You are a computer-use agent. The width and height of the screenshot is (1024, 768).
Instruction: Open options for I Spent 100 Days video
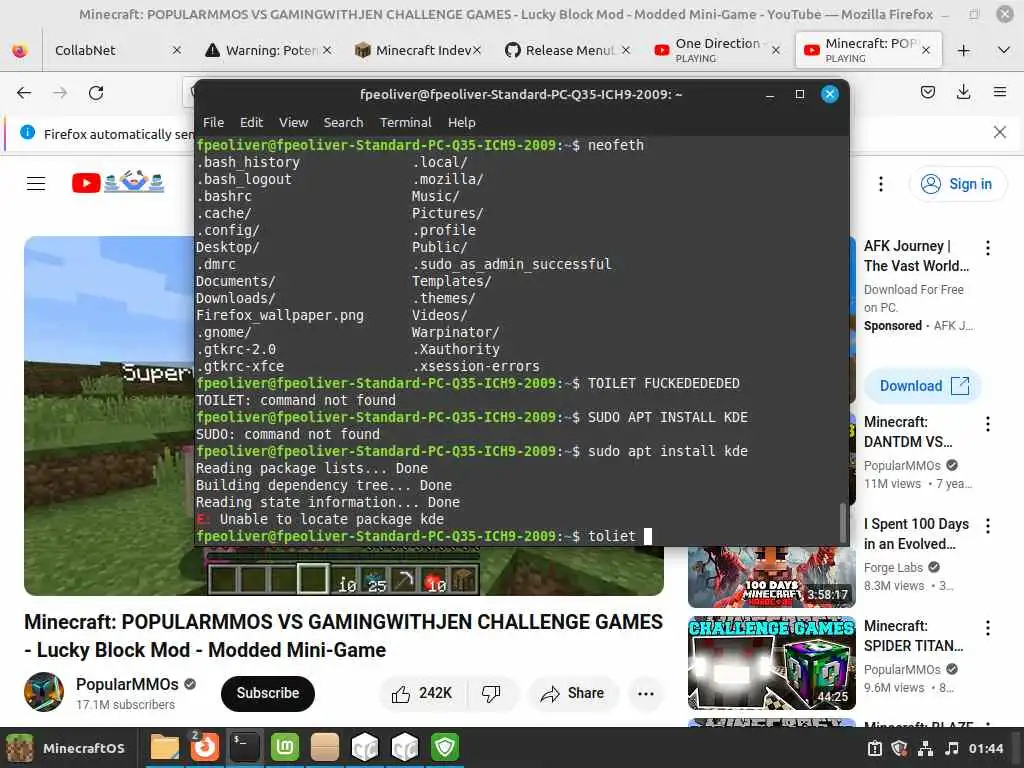[987, 526]
